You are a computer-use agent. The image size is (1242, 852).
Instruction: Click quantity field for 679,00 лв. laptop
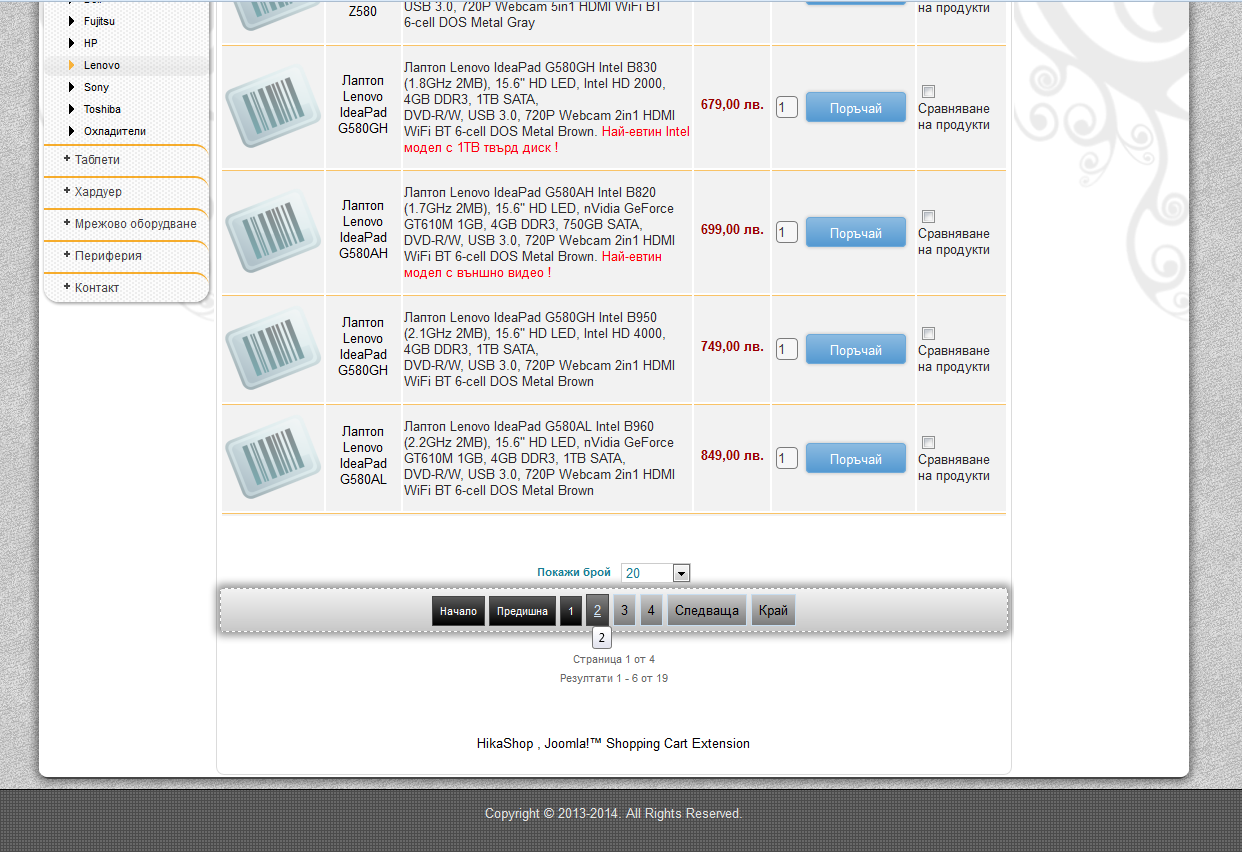(787, 108)
